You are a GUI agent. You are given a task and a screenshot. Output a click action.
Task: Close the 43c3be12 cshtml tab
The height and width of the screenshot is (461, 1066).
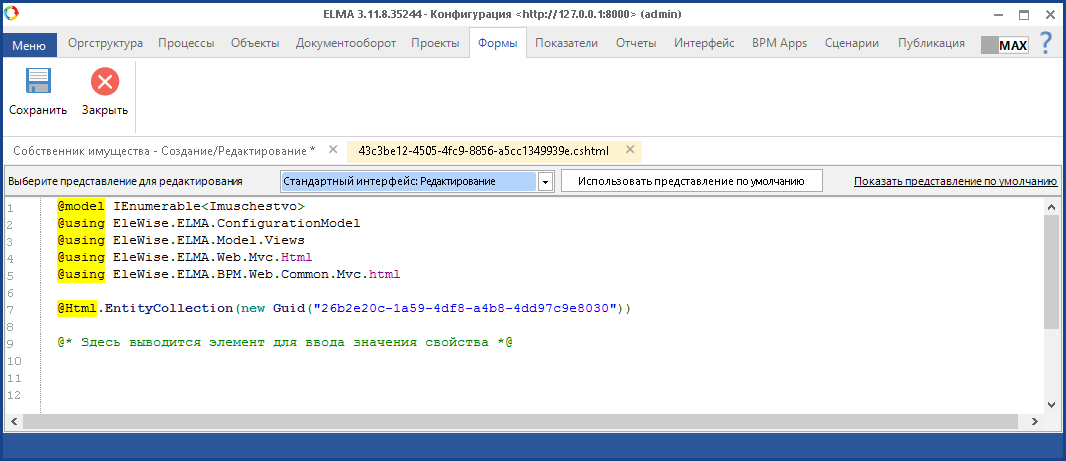630,150
